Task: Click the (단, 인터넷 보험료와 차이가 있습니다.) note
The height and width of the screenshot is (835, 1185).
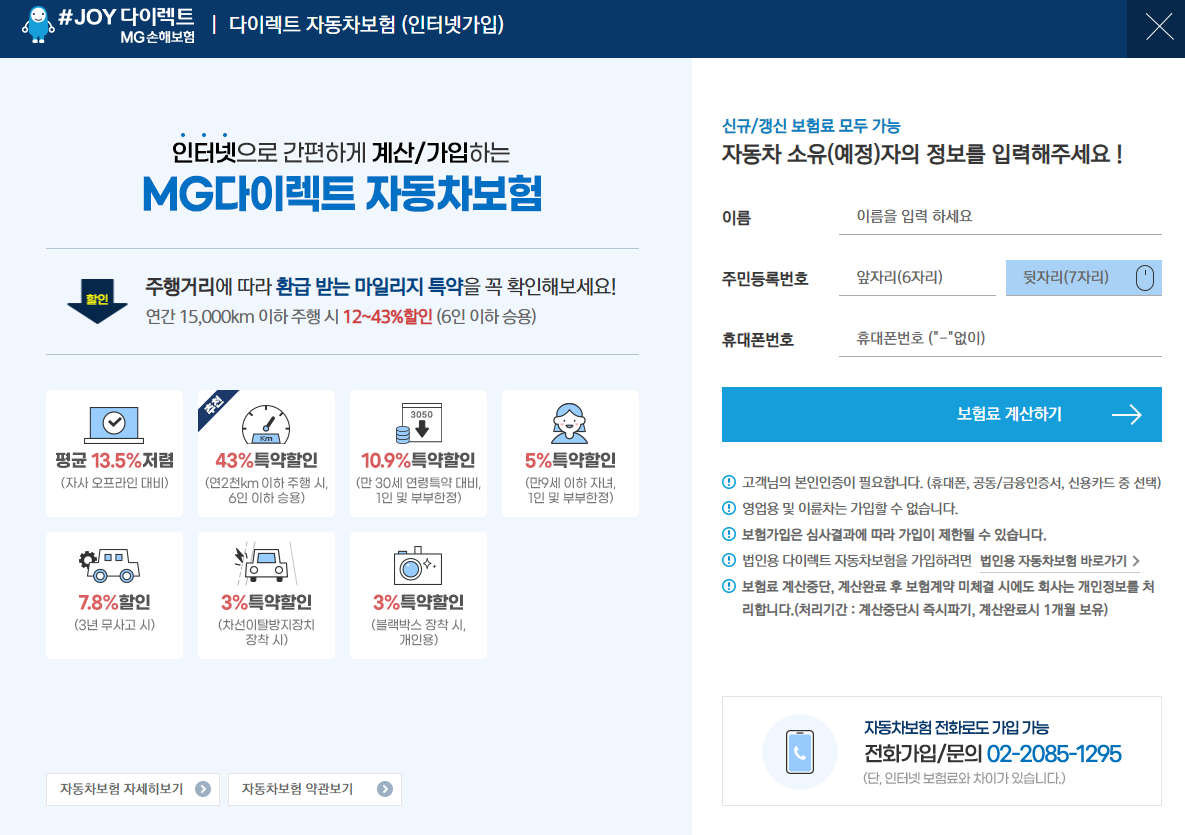Action: point(964,778)
